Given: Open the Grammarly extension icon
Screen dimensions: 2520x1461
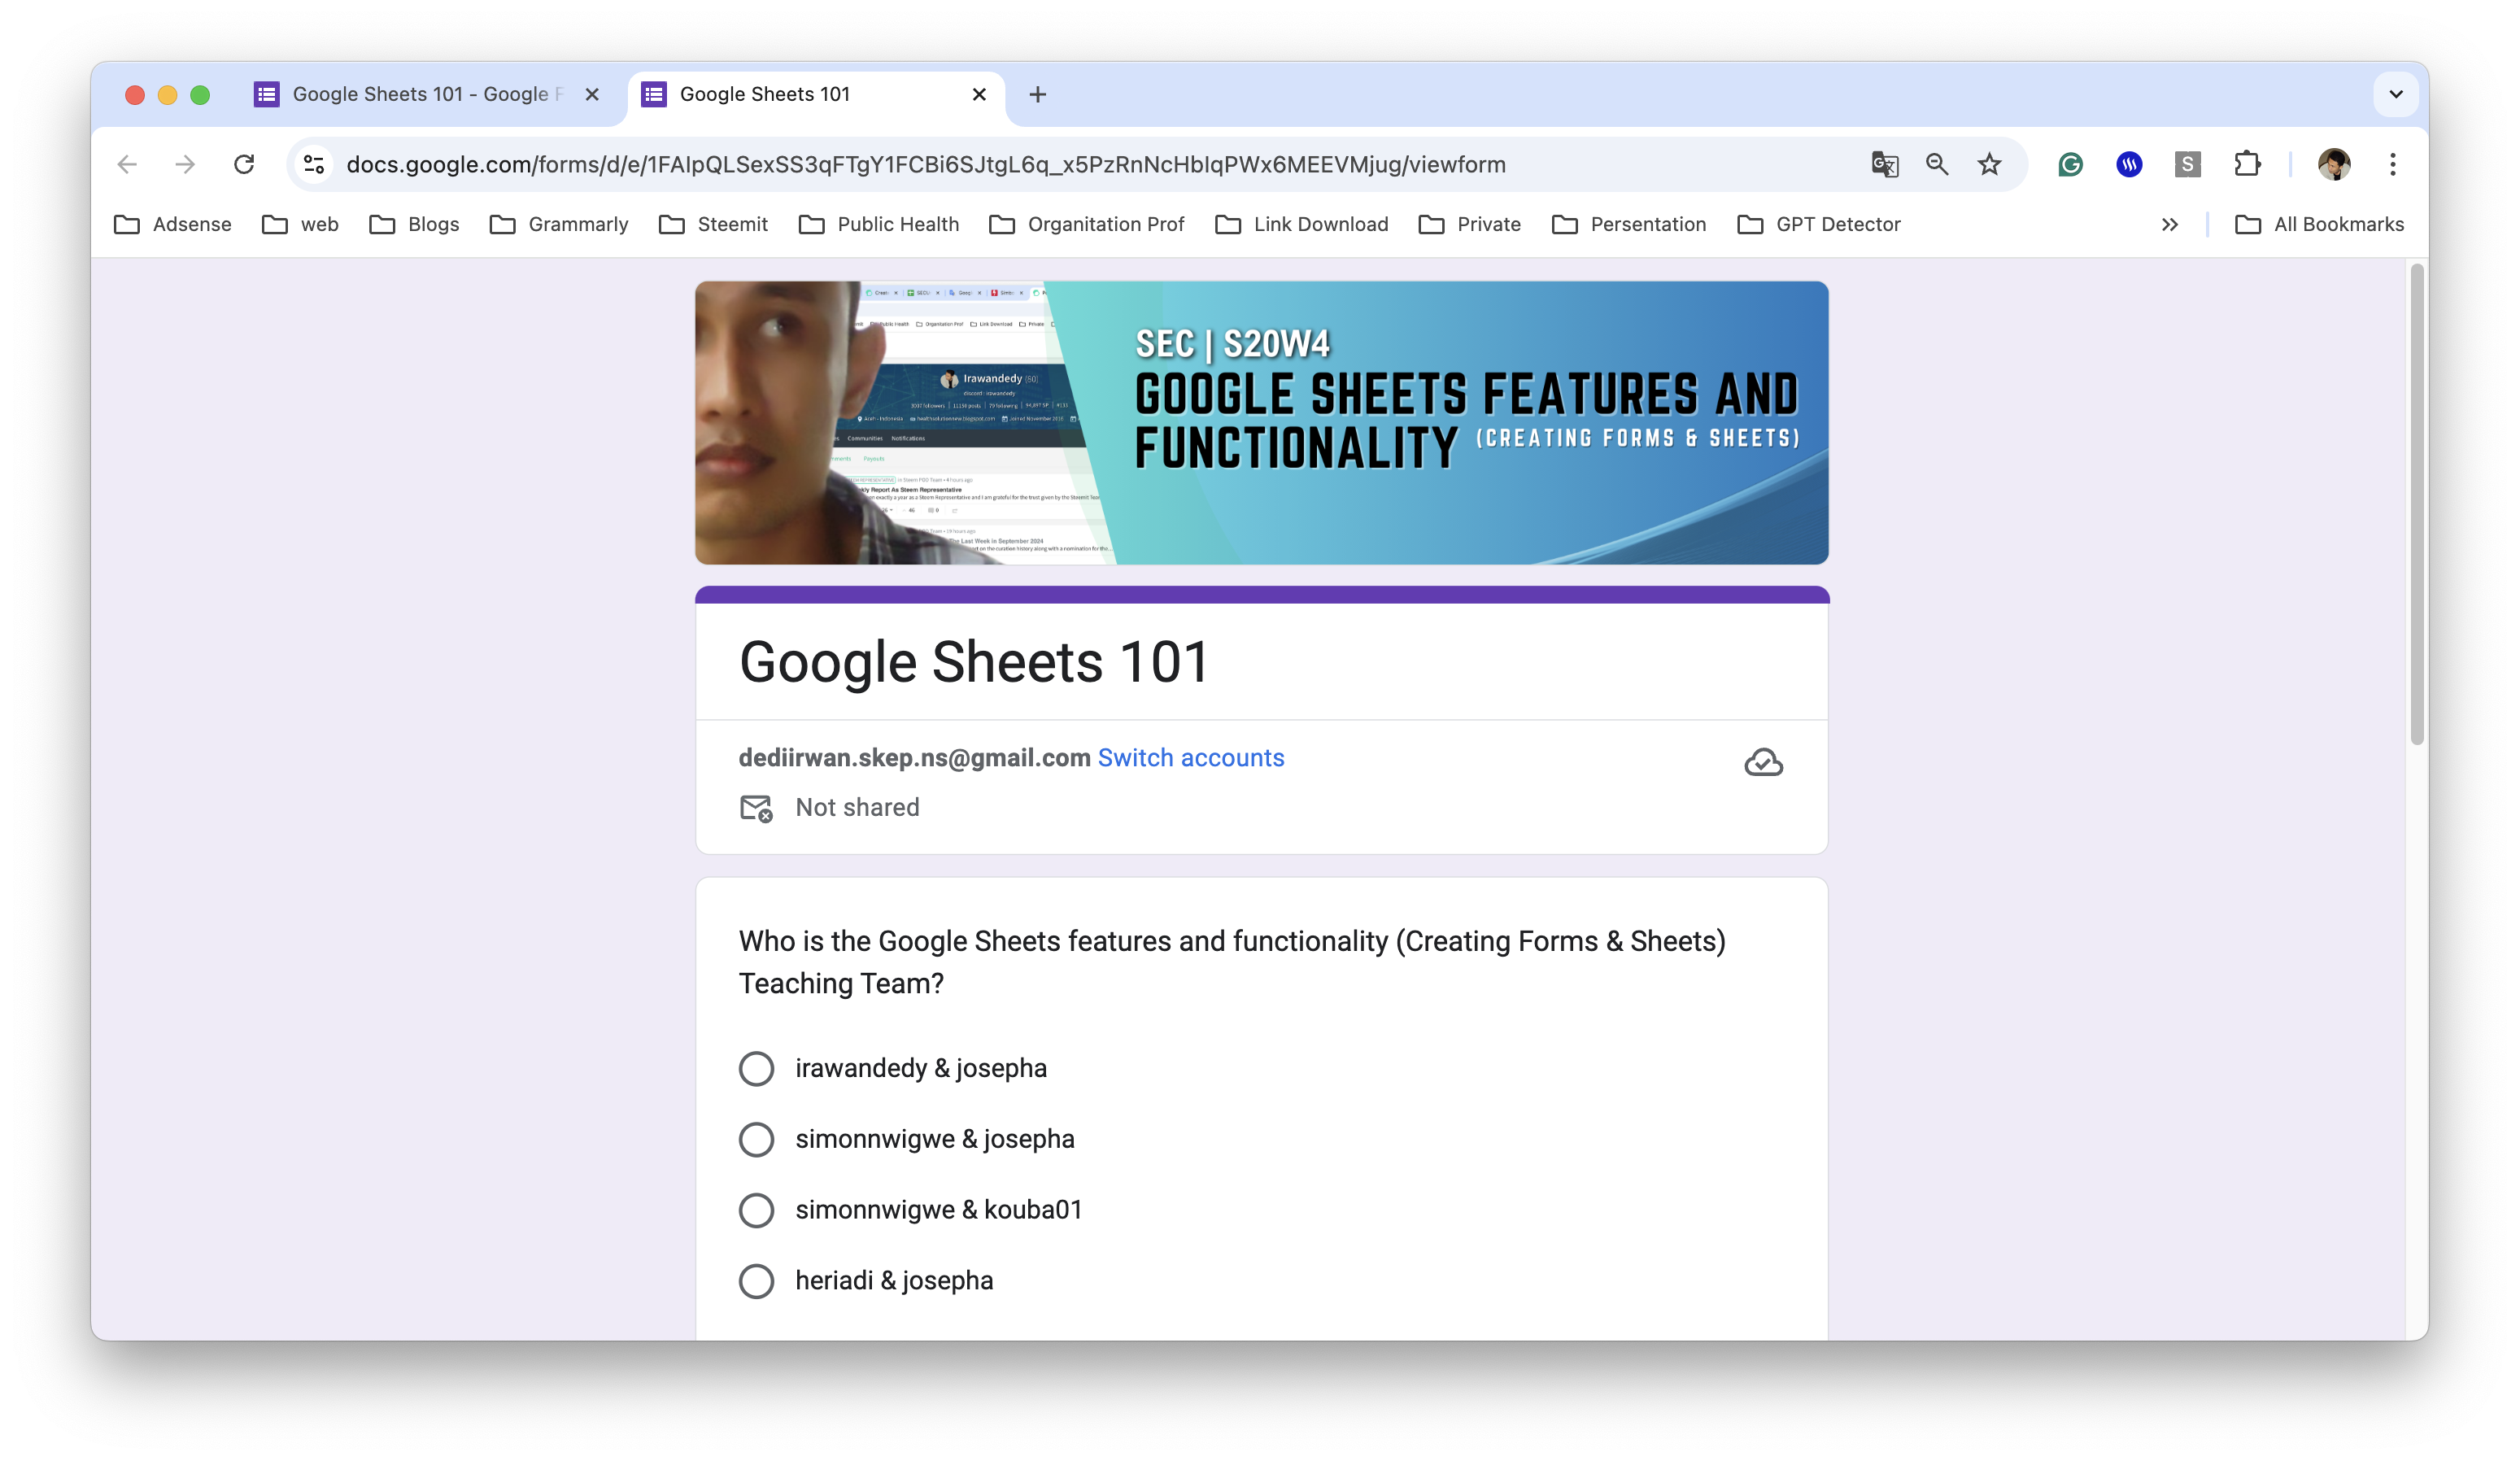Looking at the screenshot, I should [x=2070, y=164].
